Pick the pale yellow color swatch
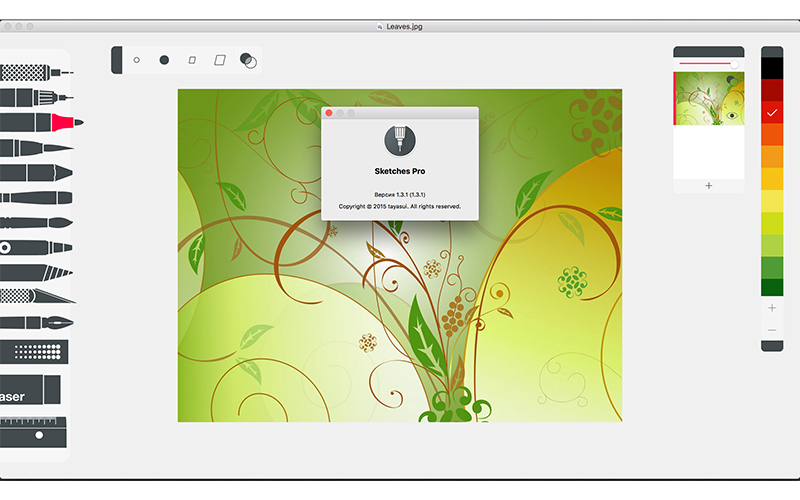Viewport: 800px width, 500px height. pyautogui.click(x=772, y=202)
